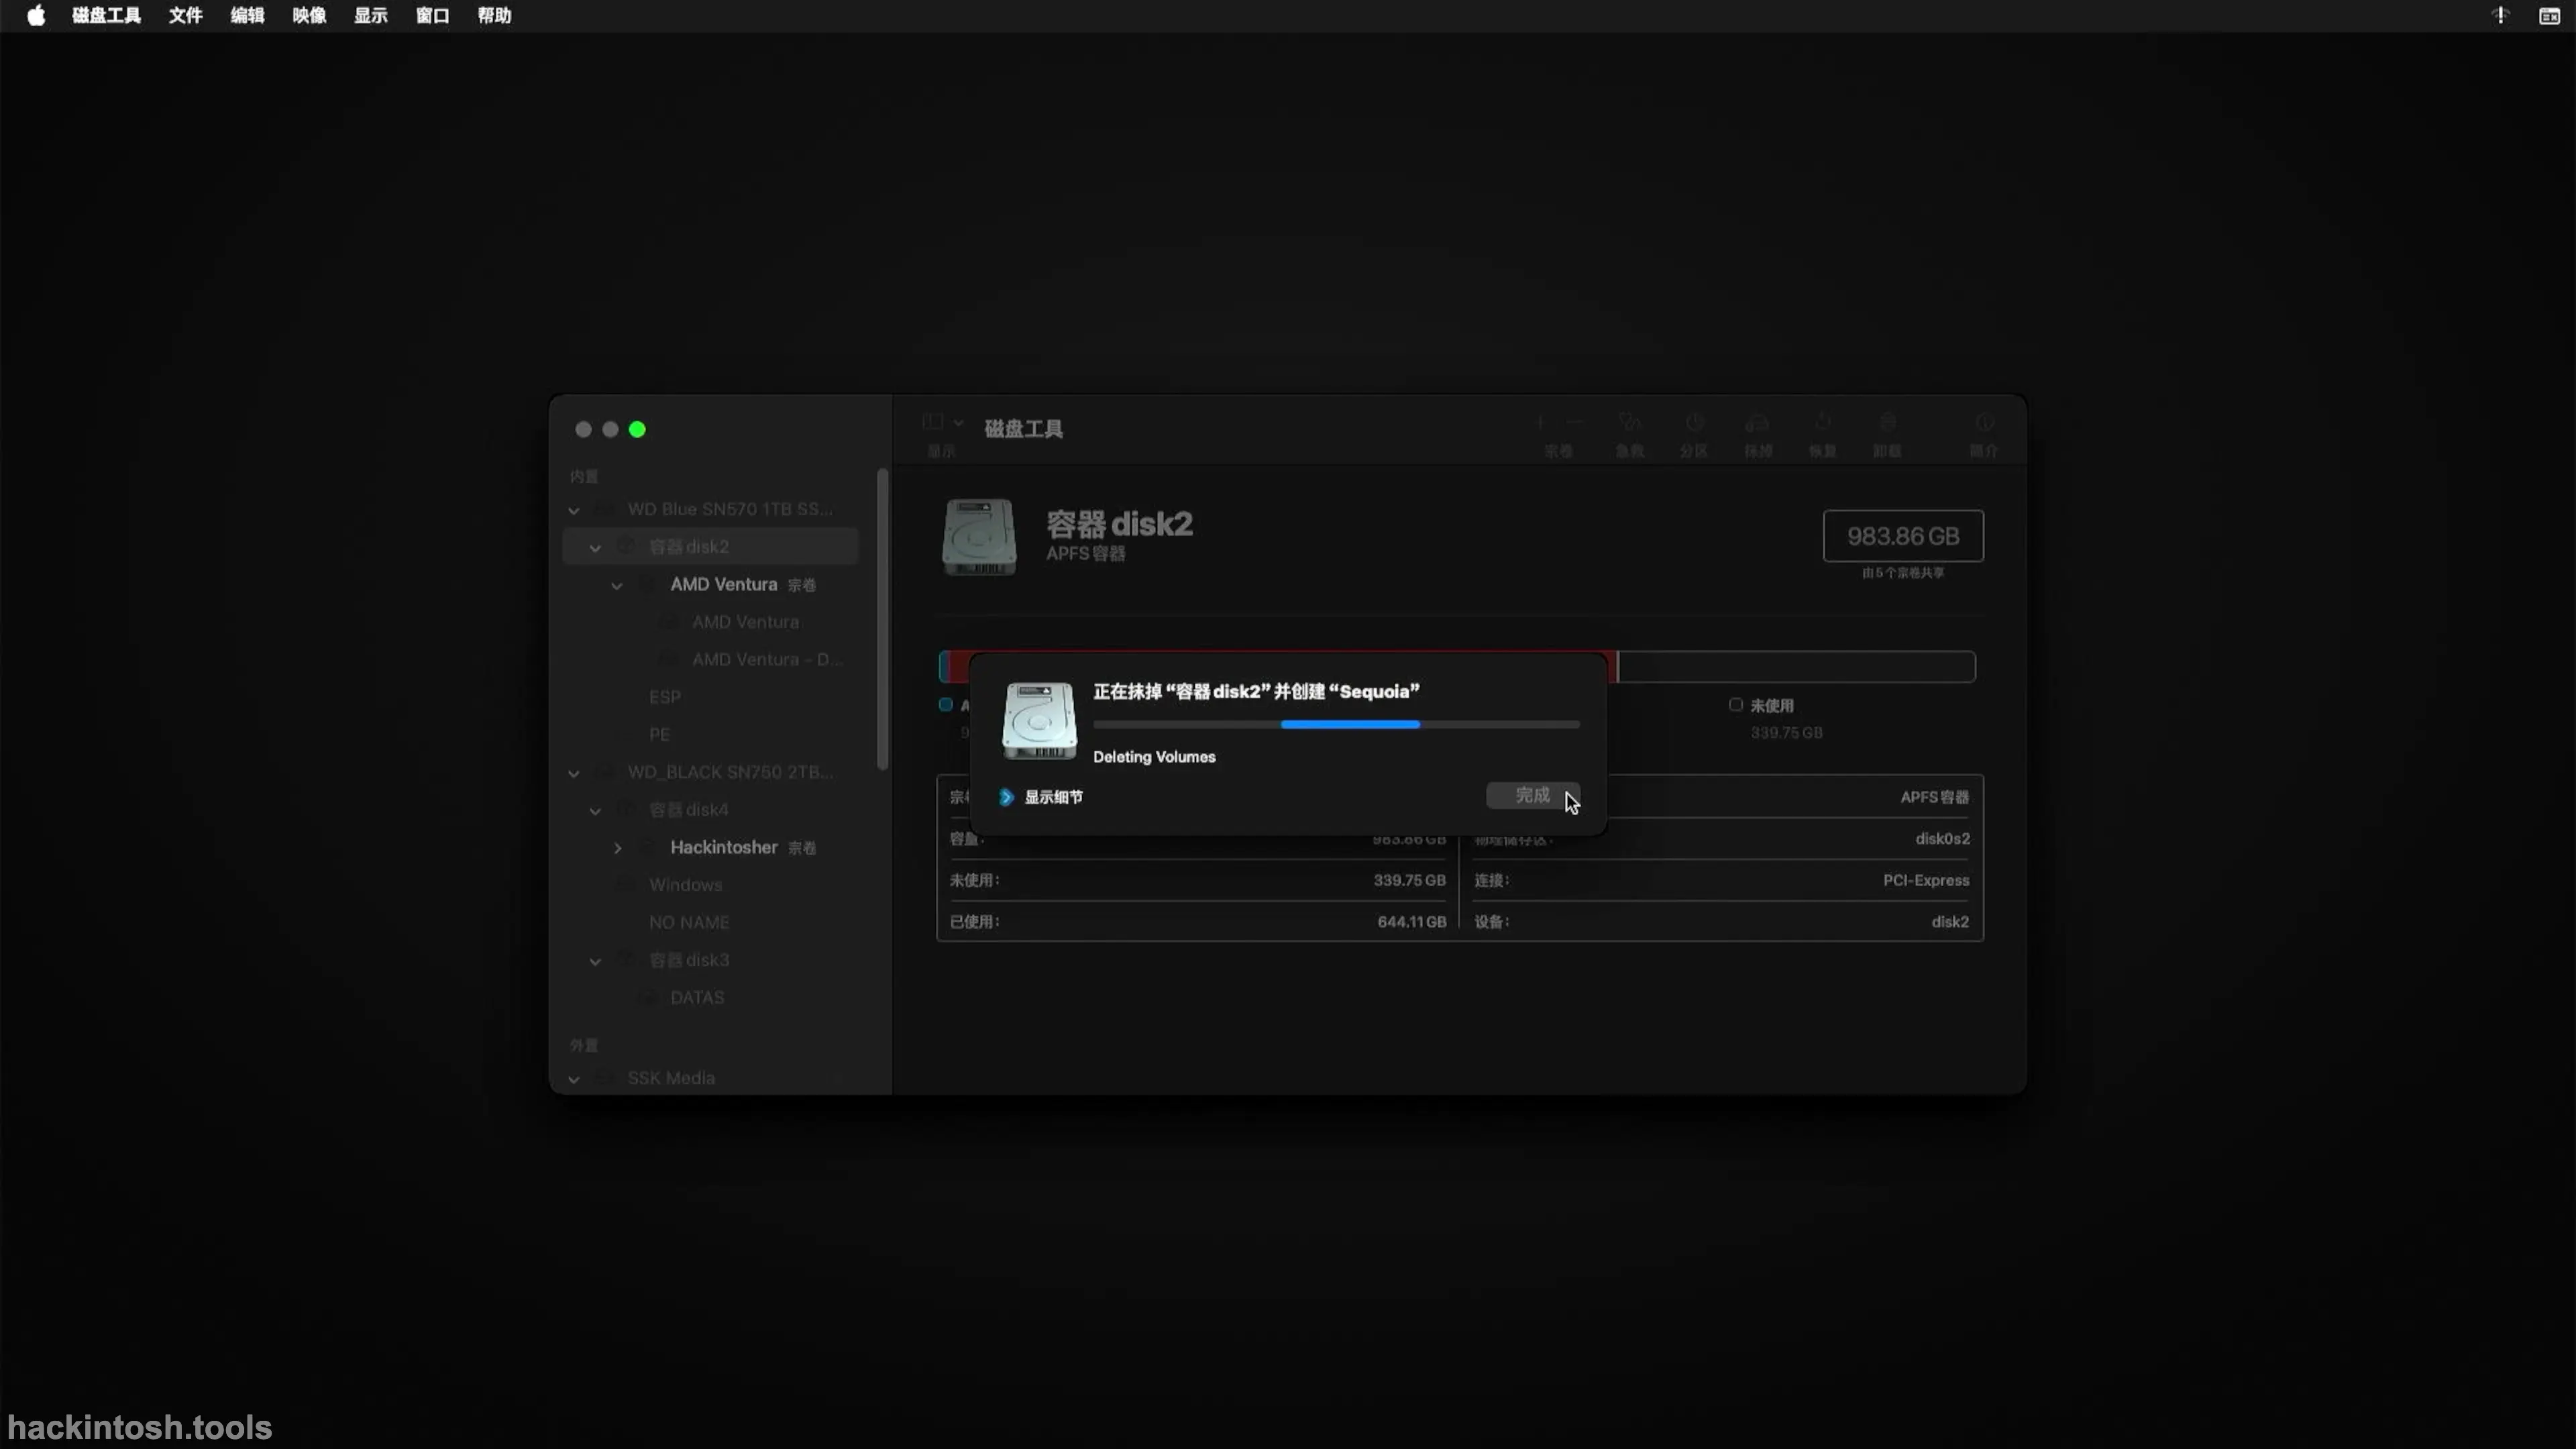Select 容器 disk2 in sidebar

click(710, 546)
